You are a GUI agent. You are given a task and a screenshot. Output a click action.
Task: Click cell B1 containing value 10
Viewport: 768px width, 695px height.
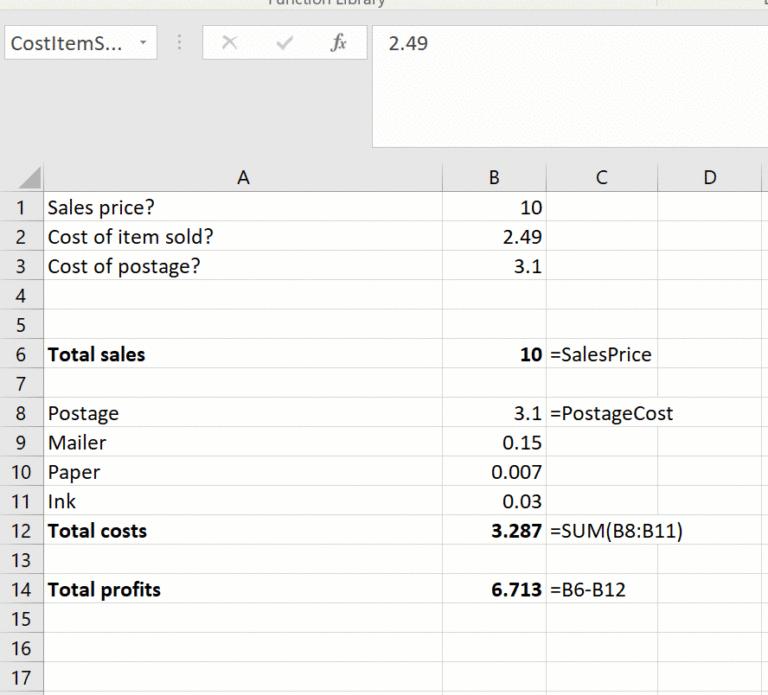(x=494, y=208)
